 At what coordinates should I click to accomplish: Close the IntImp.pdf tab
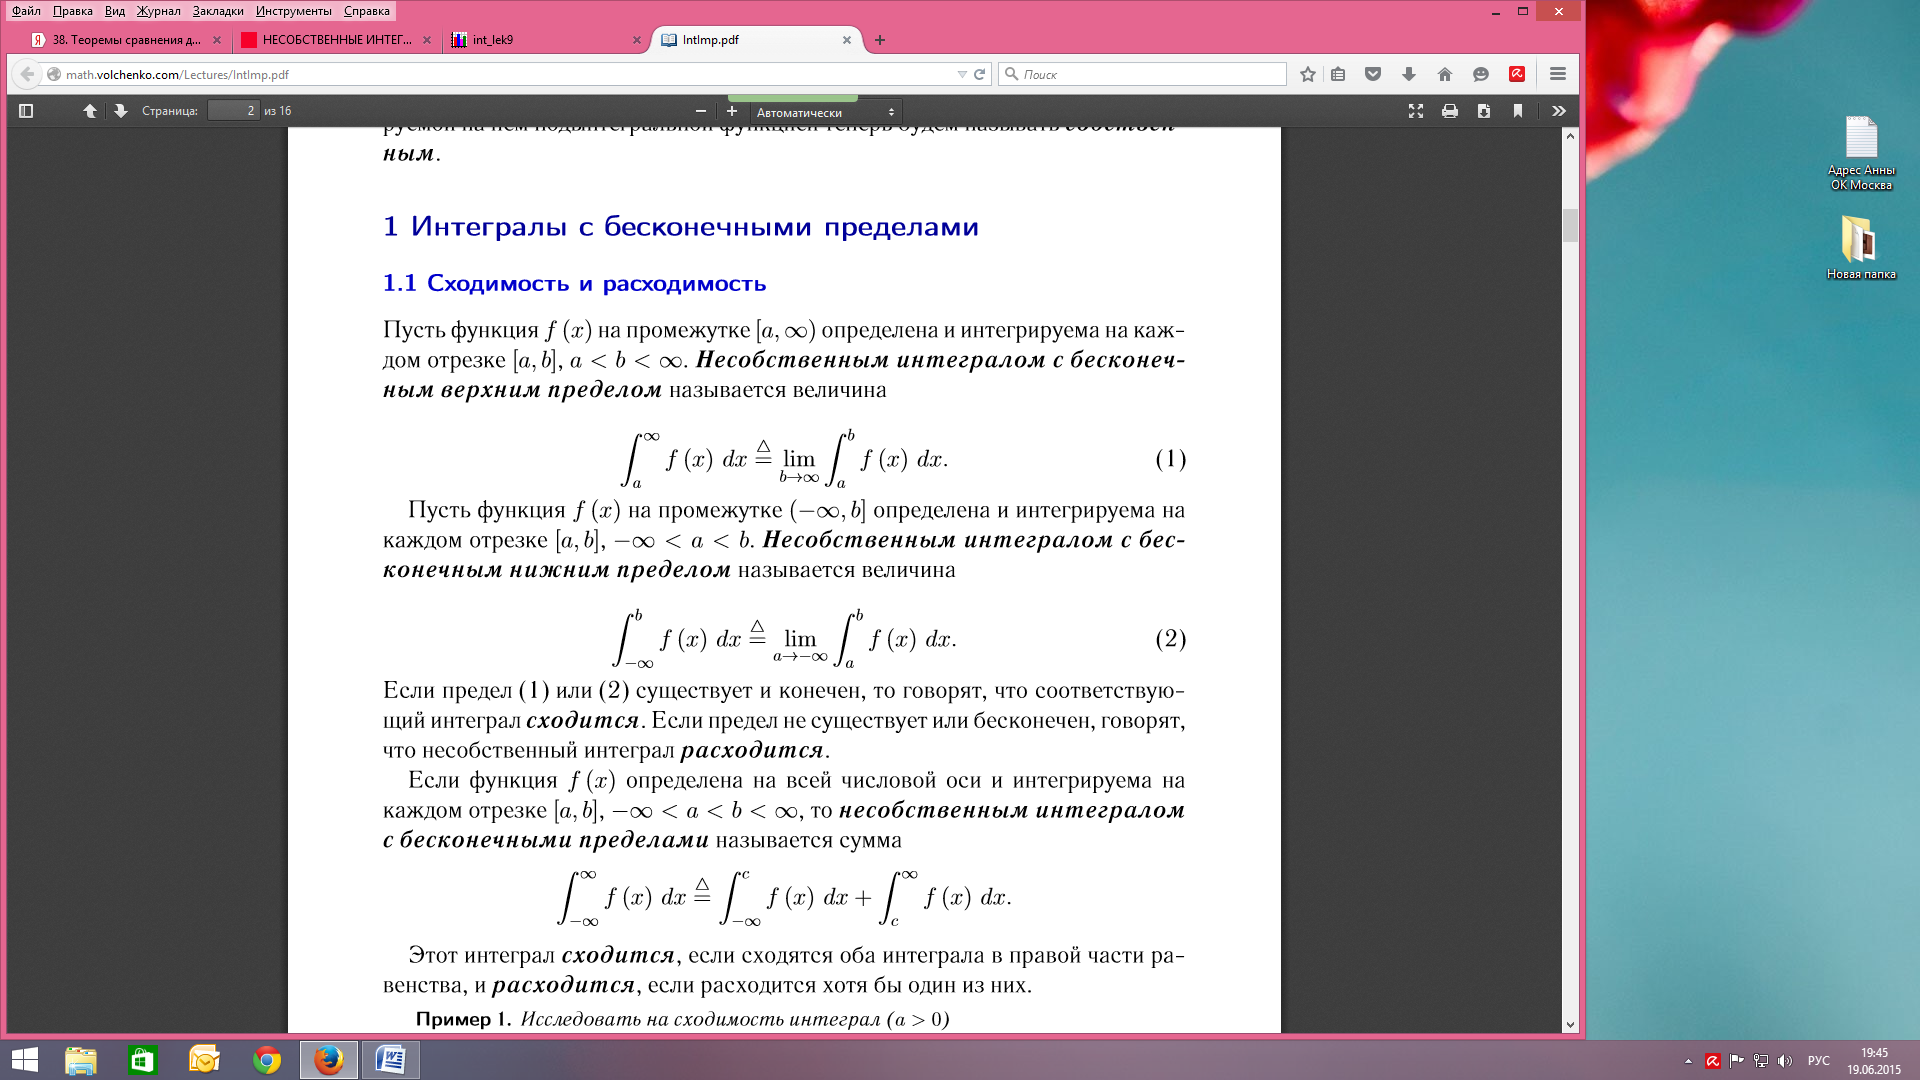point(847,40)
